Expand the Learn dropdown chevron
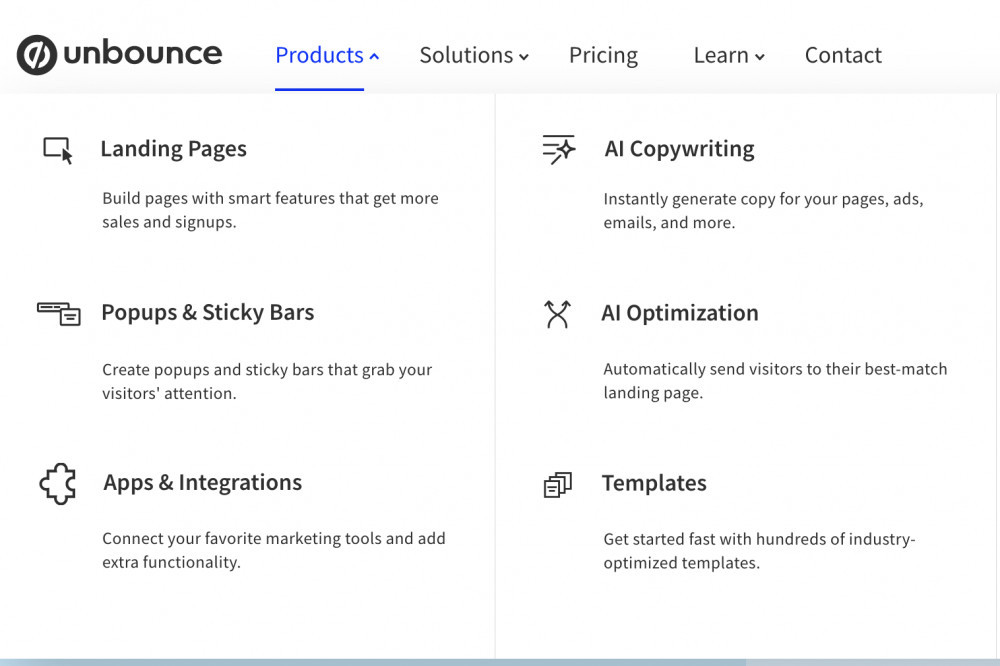Image resolution: width=1000 pixels, height=666 pixels. click(760, 57)
